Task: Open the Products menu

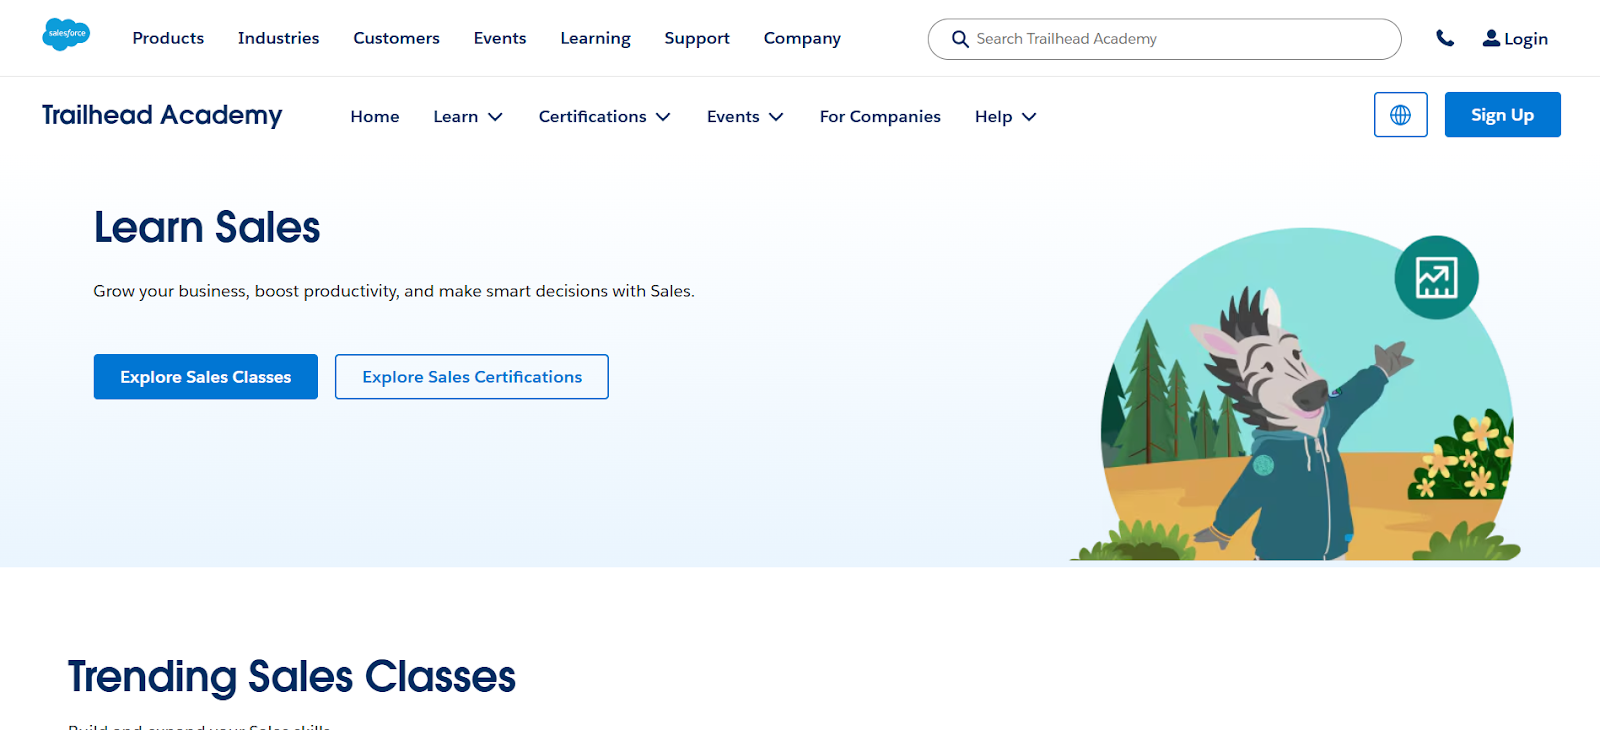Action: (168, 38)
